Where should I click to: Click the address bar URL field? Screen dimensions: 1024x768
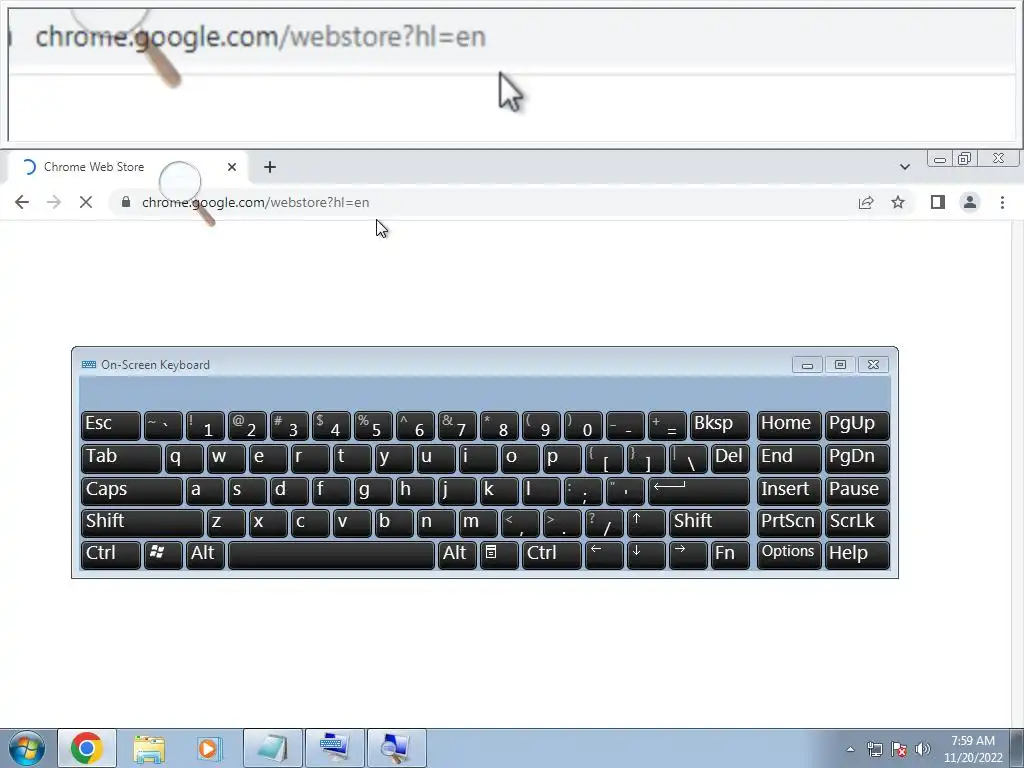pos(483,202)
